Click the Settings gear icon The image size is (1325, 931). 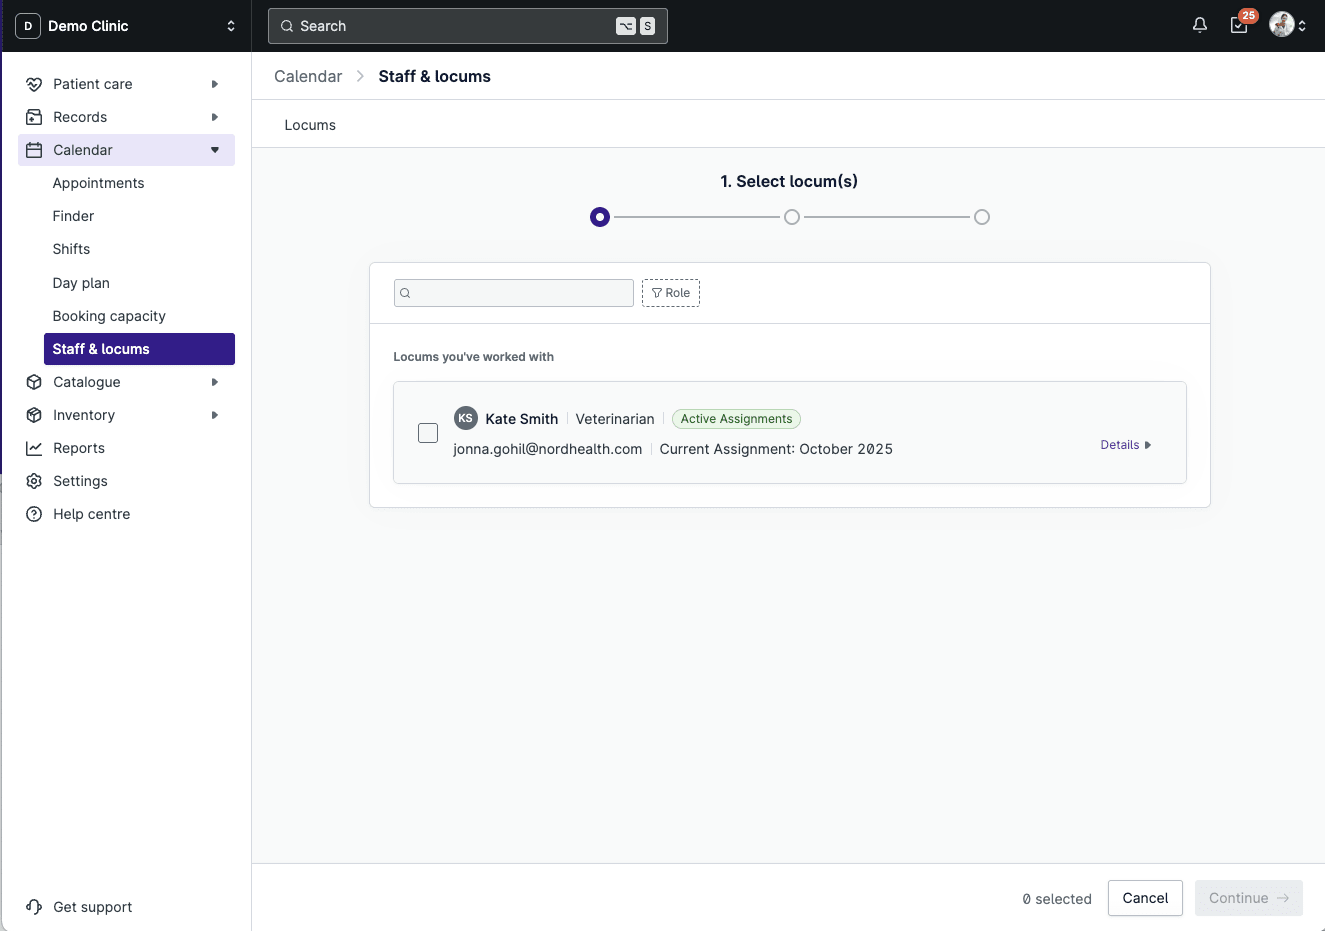(35, 480)
